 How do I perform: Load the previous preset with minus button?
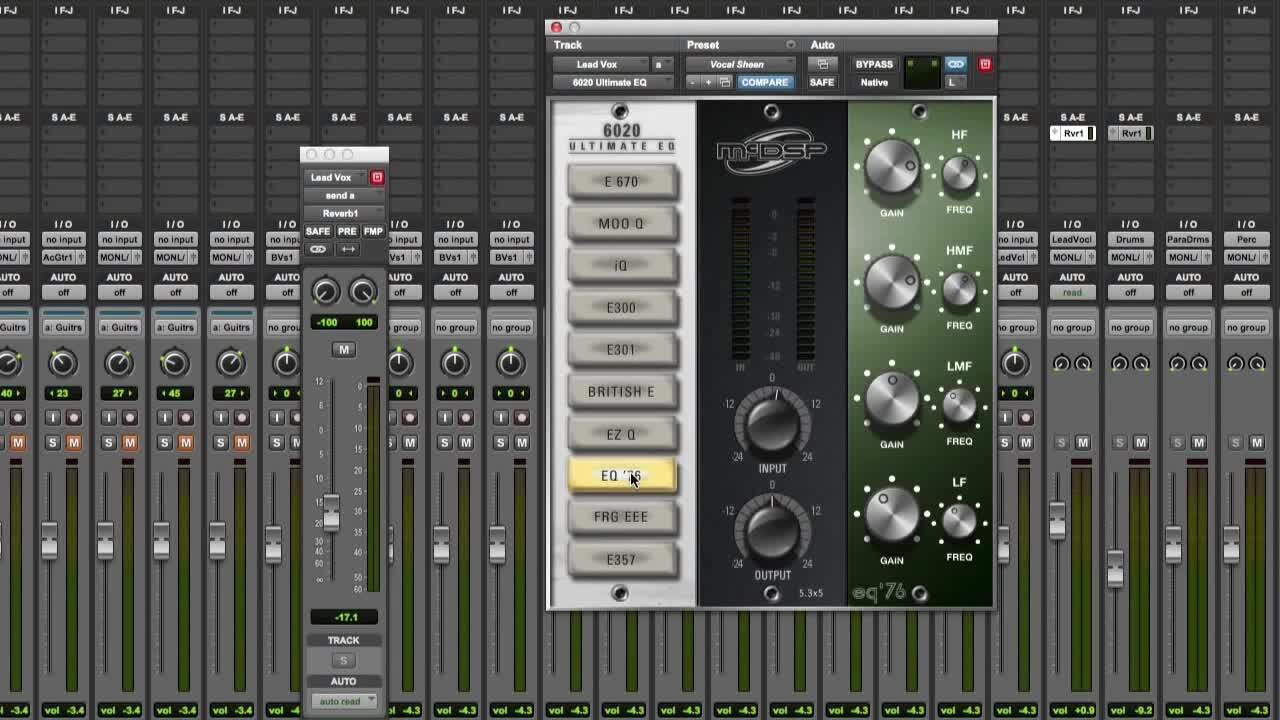pos(693,82)
